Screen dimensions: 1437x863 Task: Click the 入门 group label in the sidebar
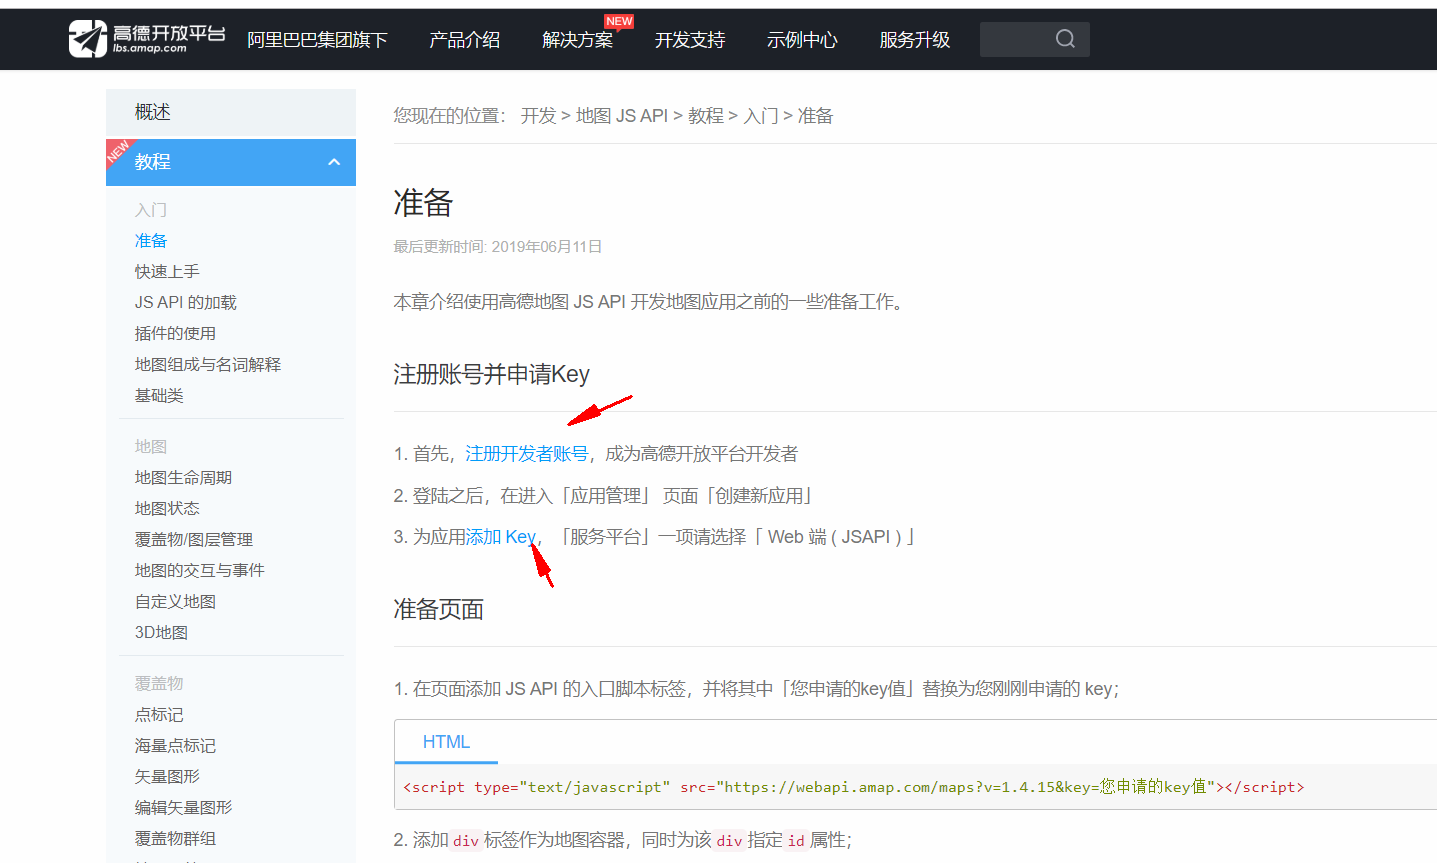151,210
